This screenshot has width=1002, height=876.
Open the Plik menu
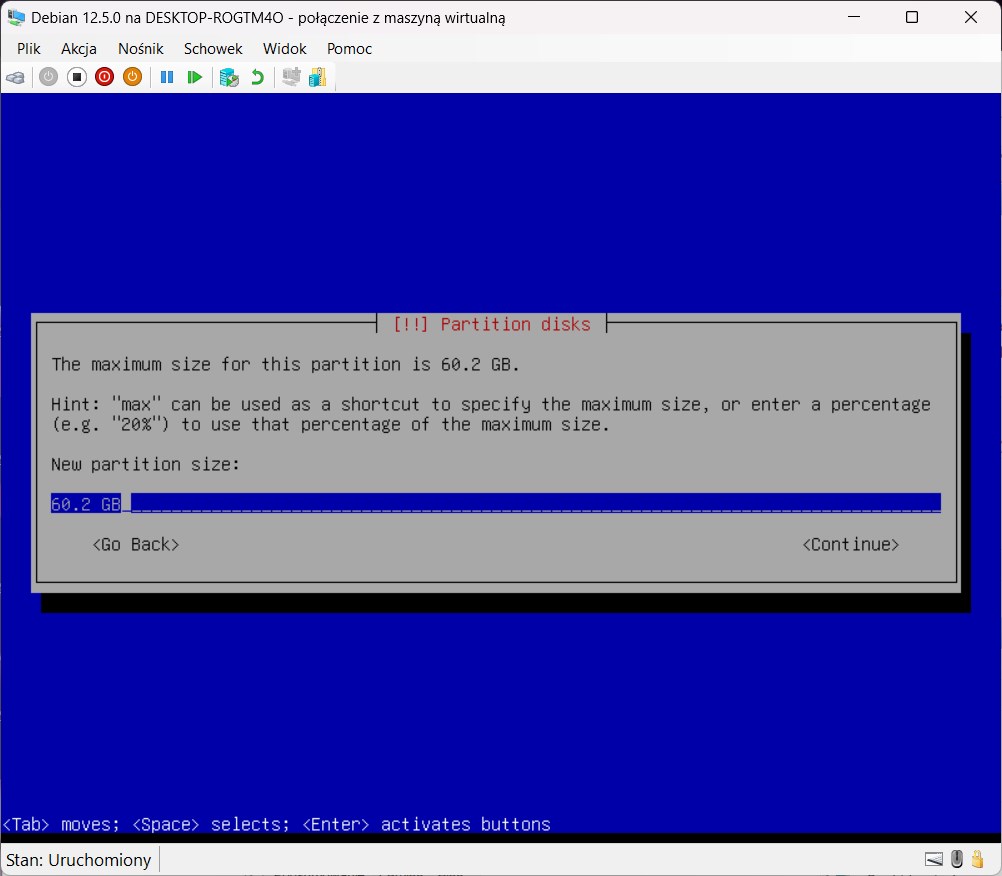coord(29,49)
